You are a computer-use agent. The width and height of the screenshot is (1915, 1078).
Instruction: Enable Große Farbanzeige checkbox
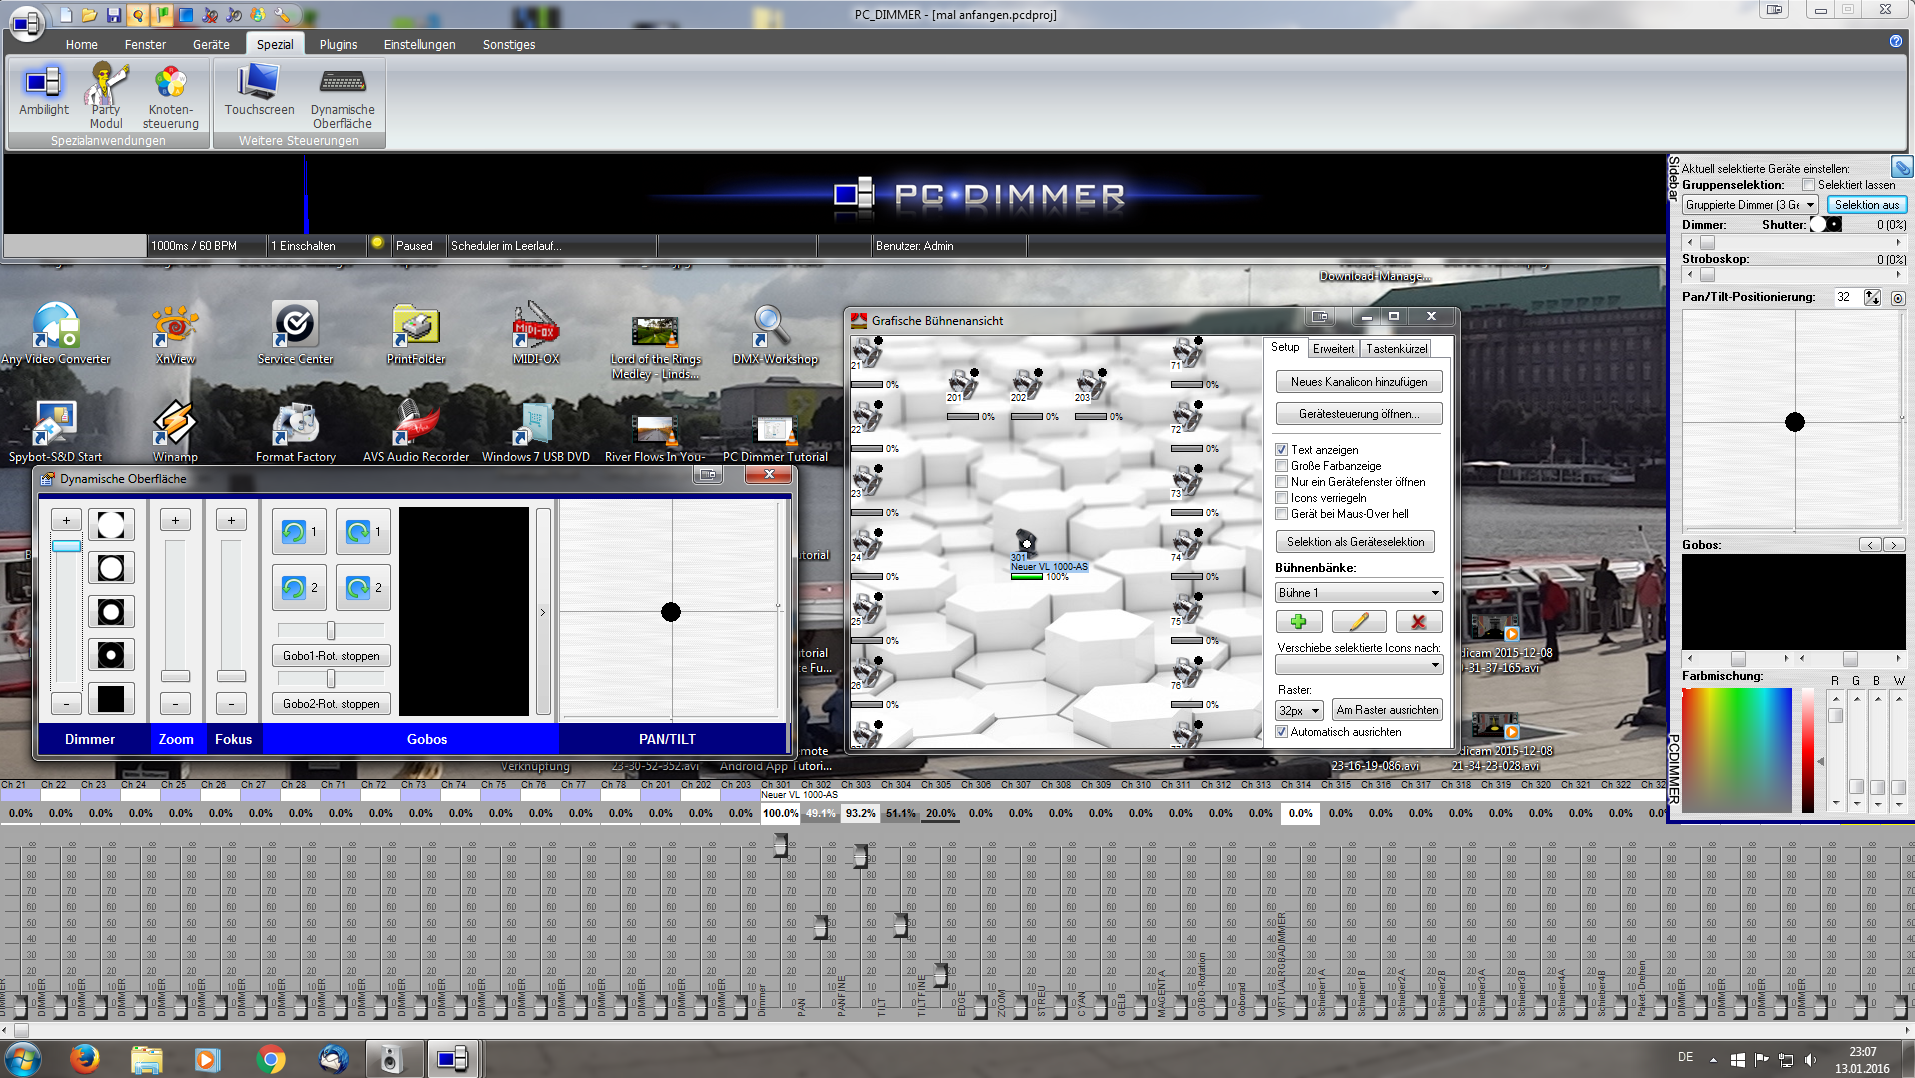(1282, 466)
